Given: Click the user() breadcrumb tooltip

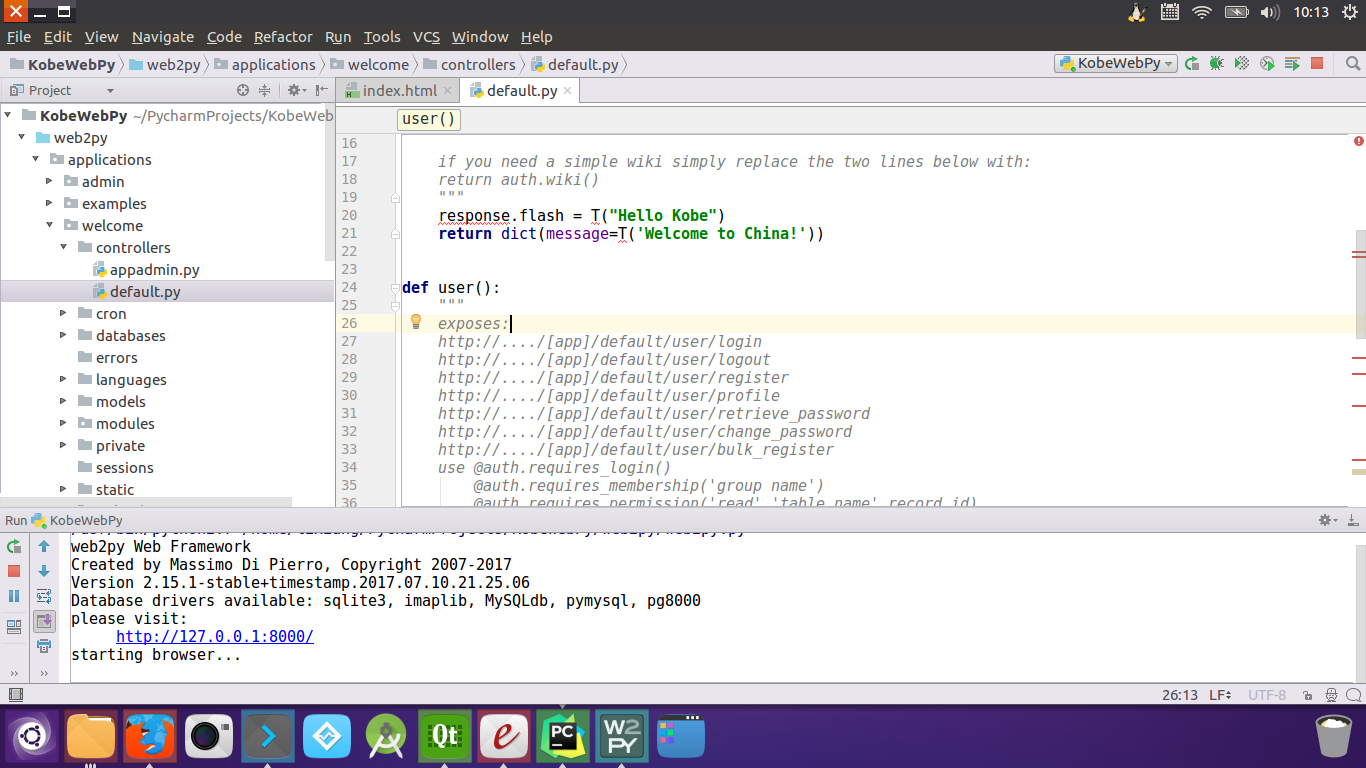Looking at the screenshot, I should (429, 119).
